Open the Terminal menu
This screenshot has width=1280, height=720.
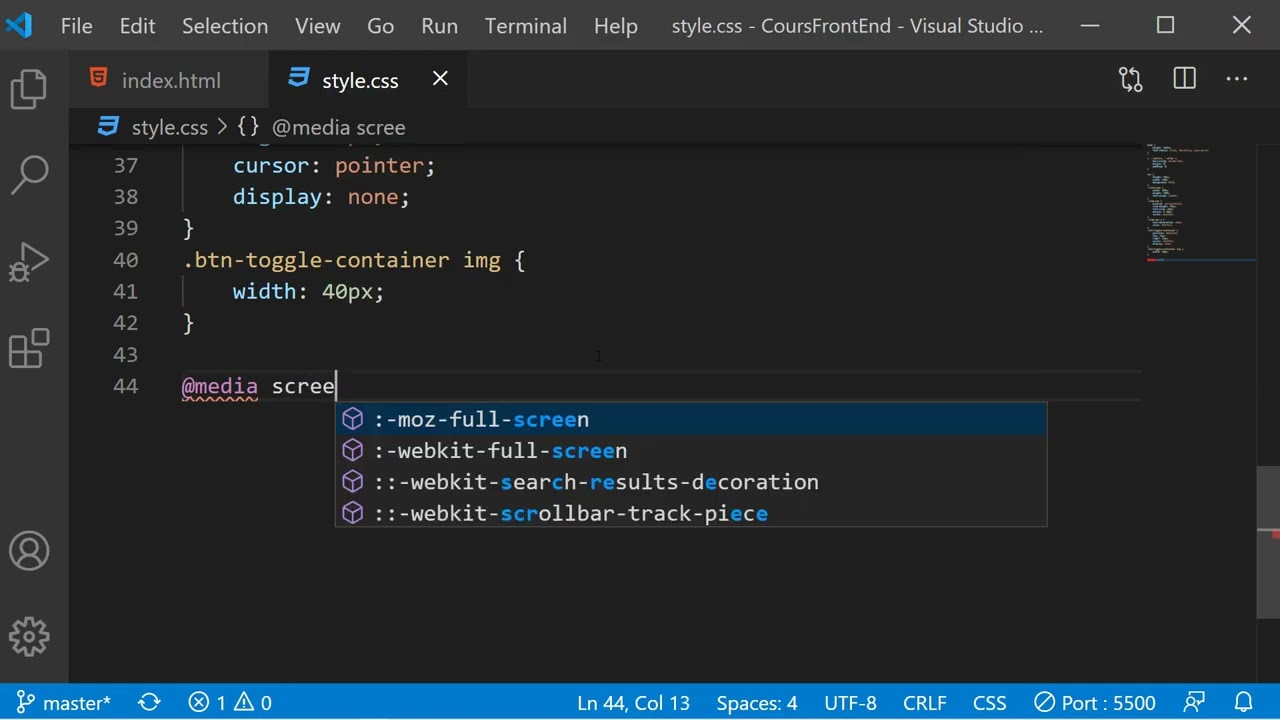tap(526, 26)
